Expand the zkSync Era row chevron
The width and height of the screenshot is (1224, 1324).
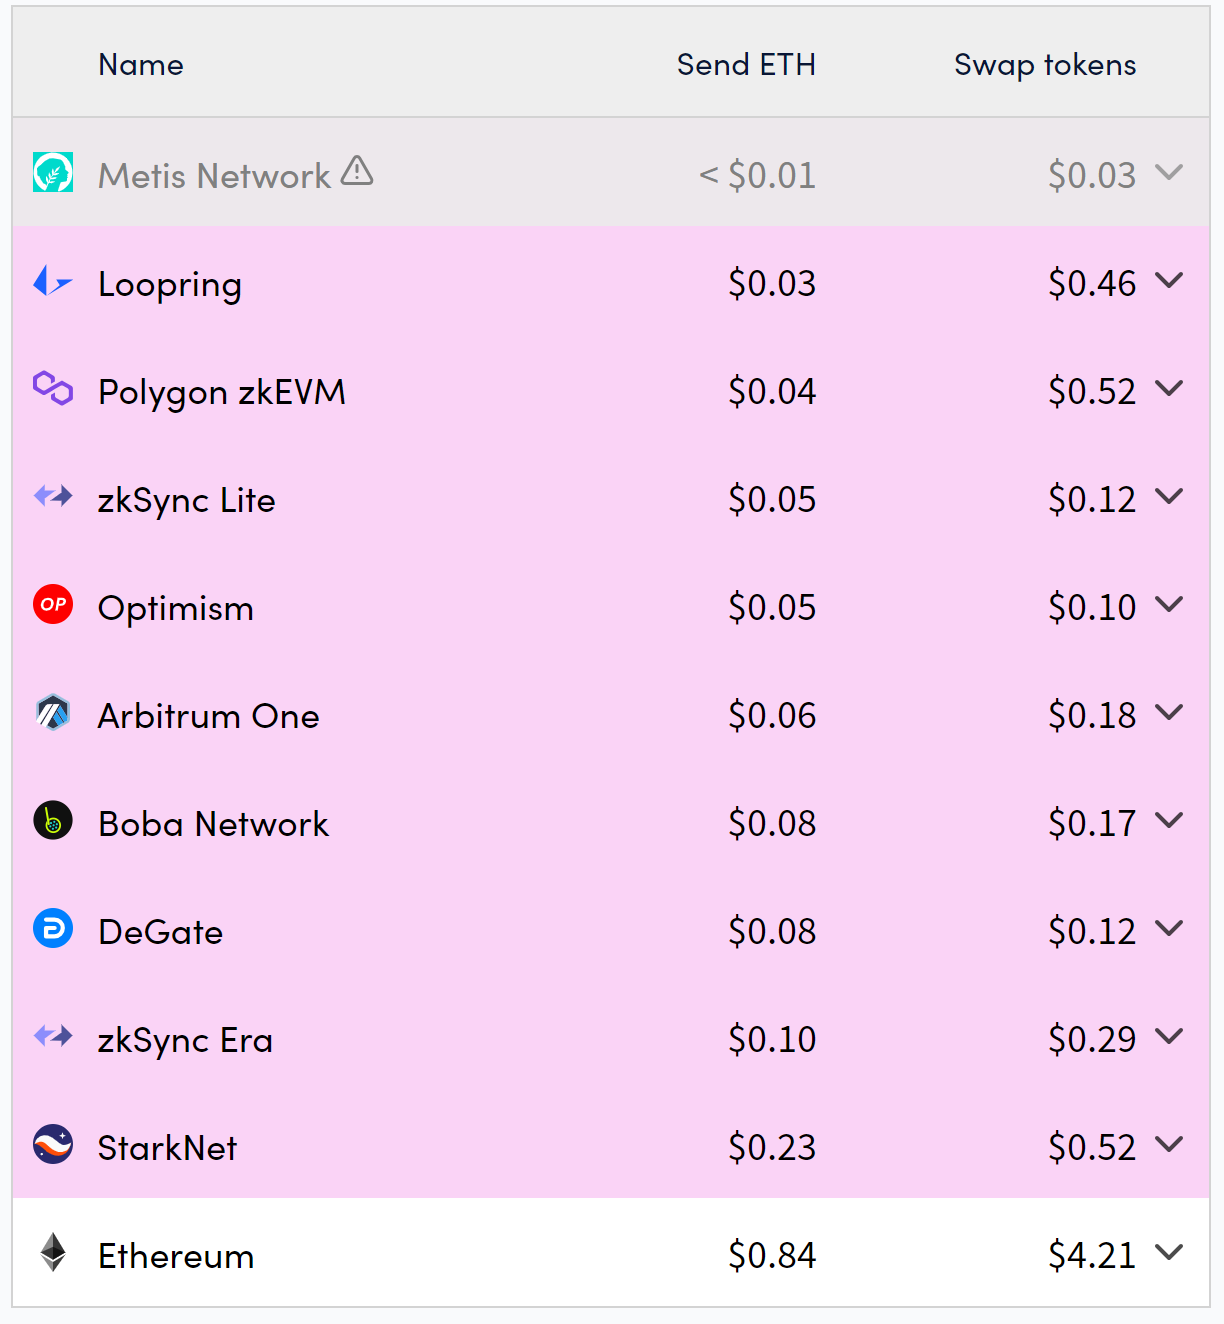(1169, 1036)
